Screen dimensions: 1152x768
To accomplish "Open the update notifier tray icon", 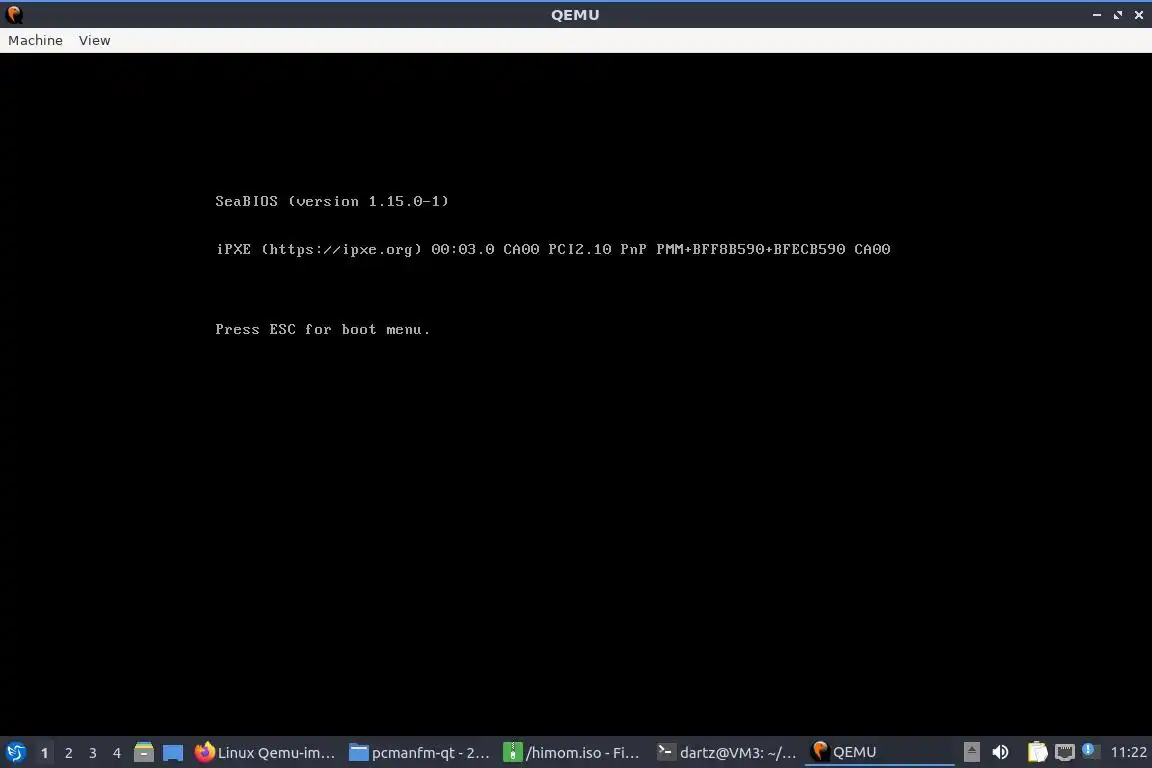I will tap(1090, 750).
